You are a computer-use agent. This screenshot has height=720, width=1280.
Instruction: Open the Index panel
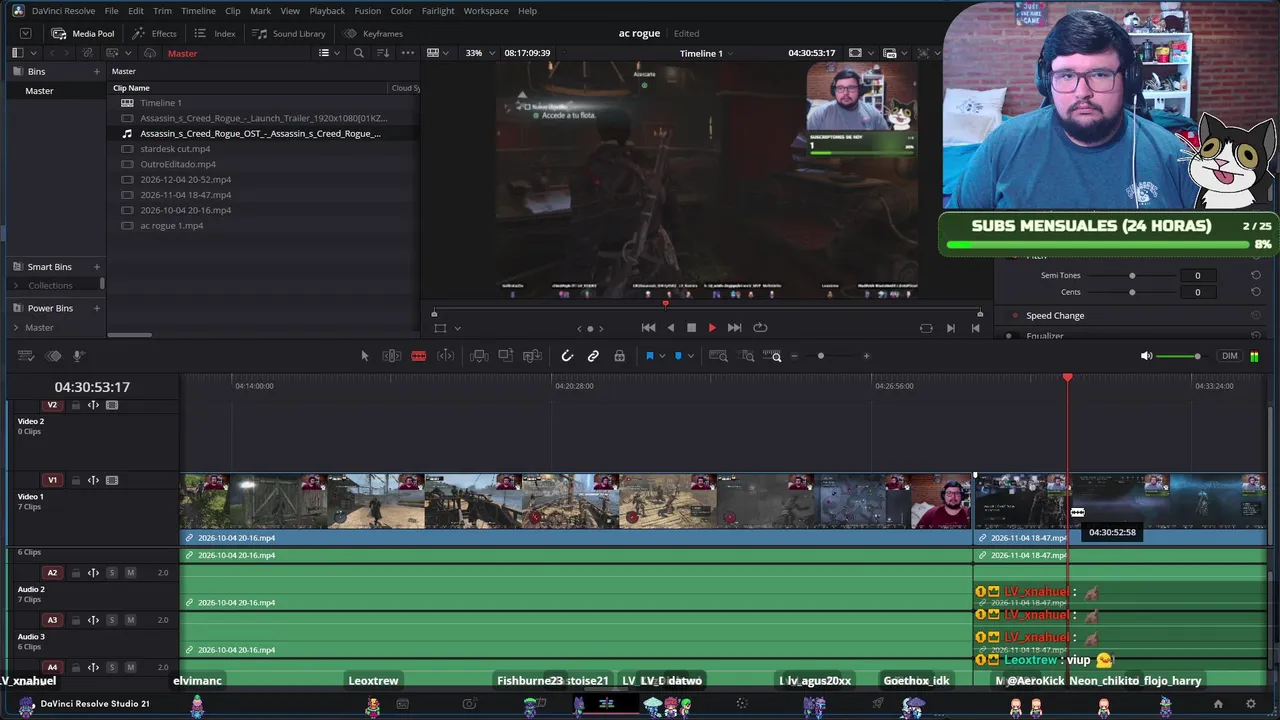tap(215, 33)
